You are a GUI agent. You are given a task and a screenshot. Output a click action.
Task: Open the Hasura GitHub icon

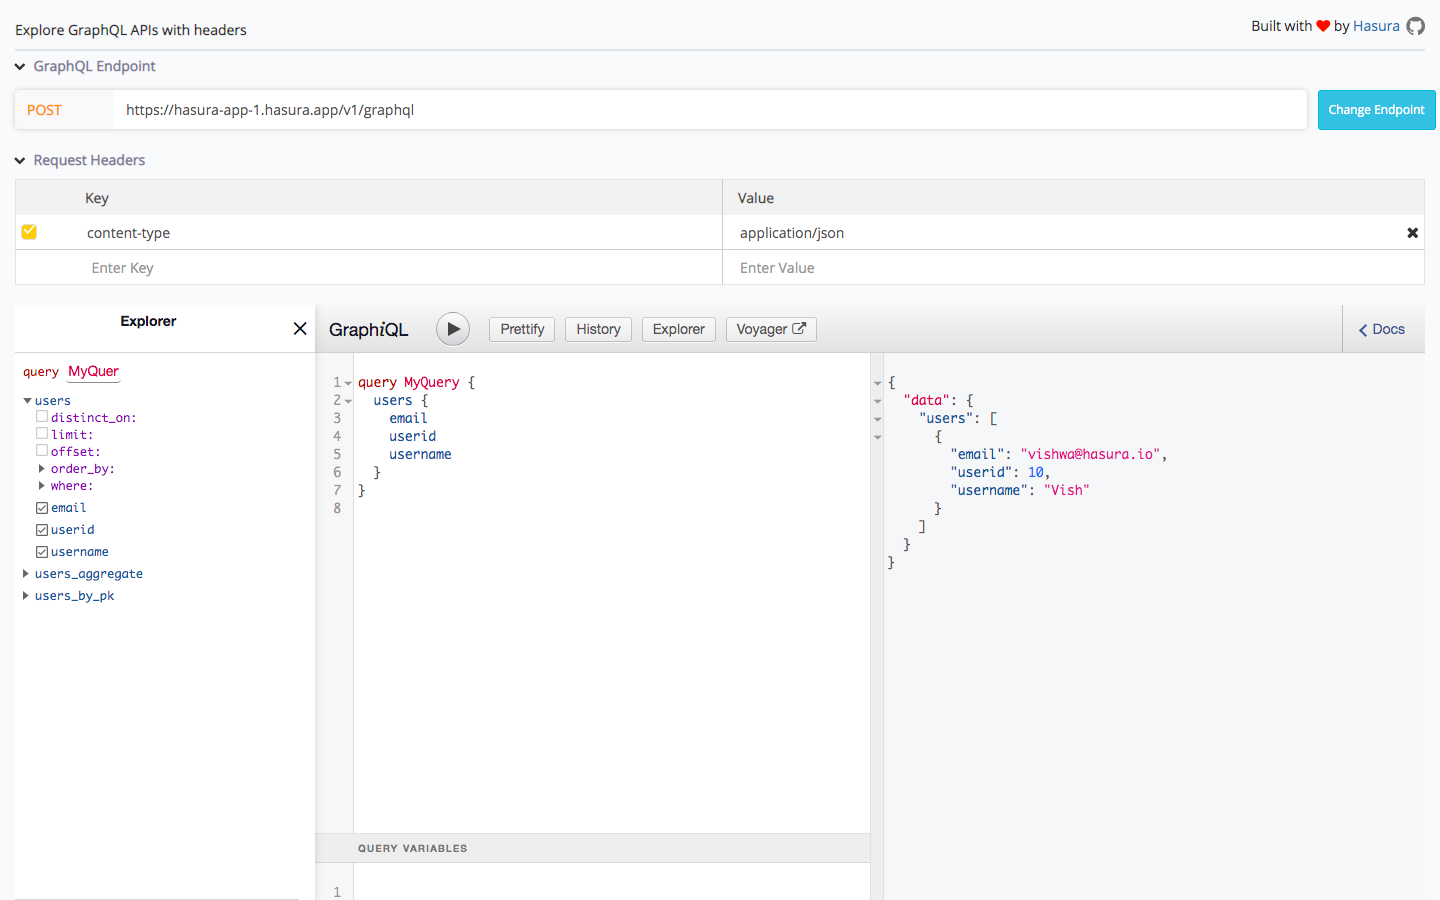coord(1415,26)
